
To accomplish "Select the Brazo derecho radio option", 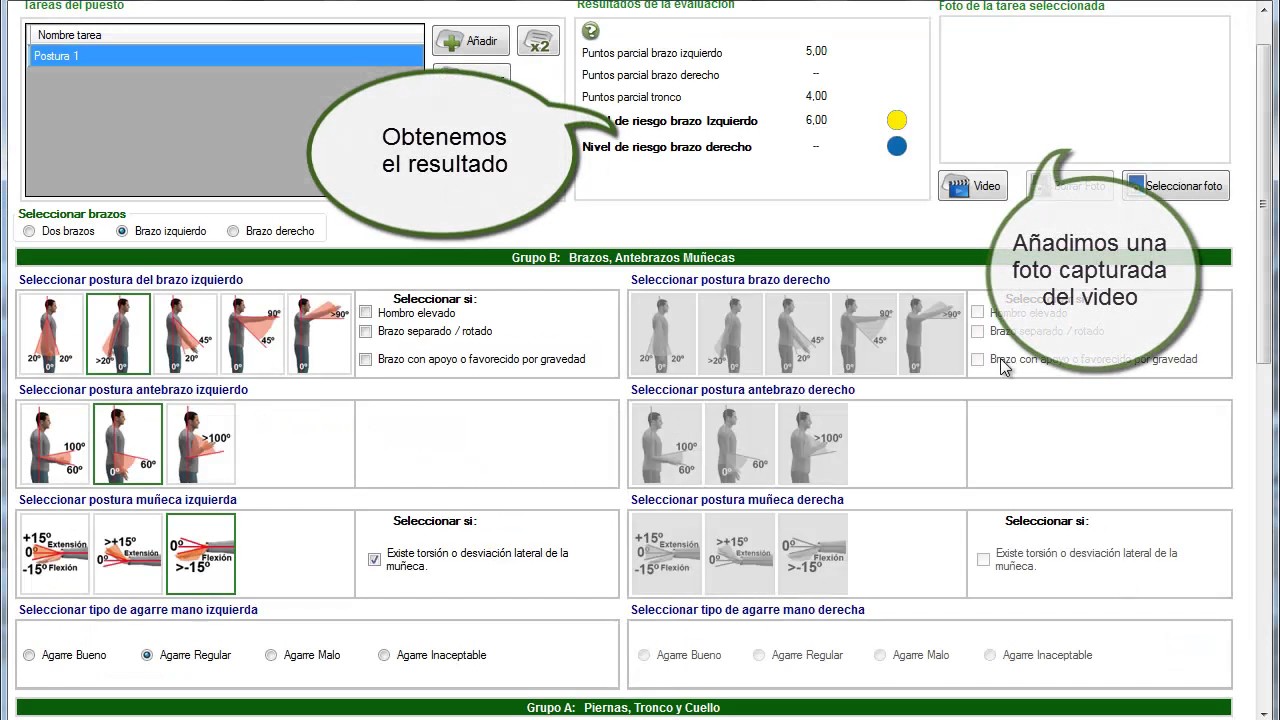I will [x=233, y=231].
